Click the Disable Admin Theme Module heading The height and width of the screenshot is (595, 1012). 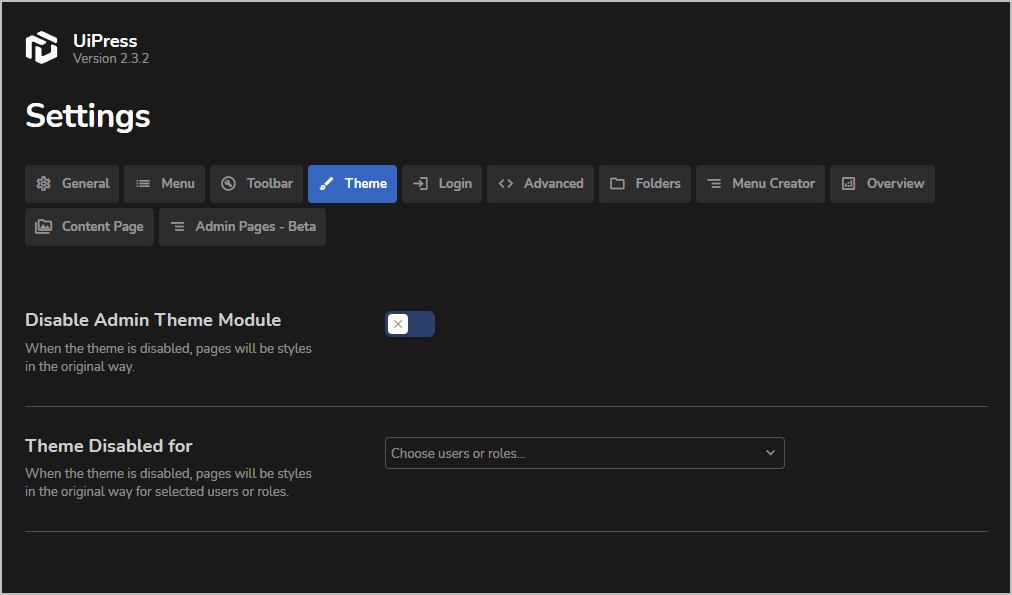click(153, 320)
